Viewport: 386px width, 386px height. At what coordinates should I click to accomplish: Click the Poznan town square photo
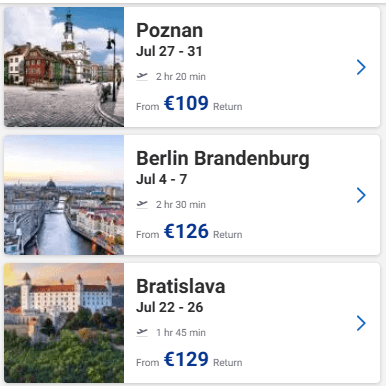coord(64,67)
